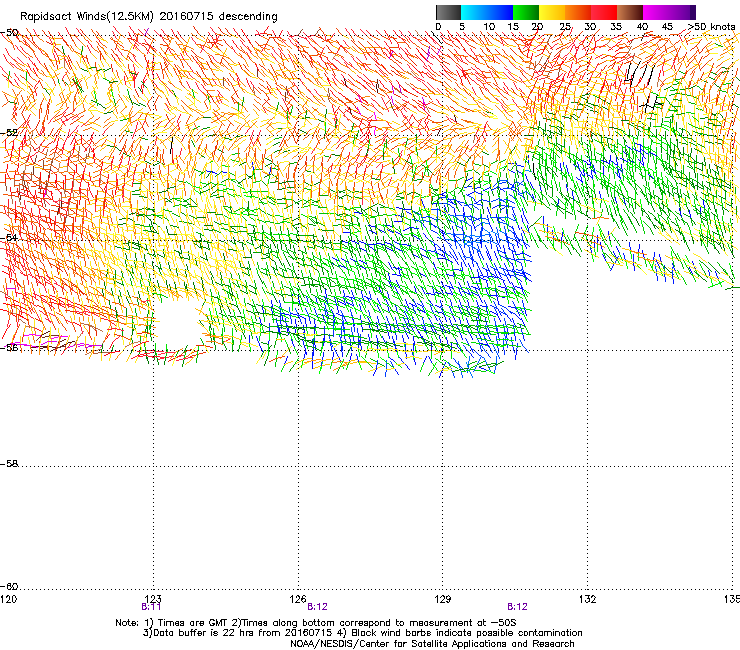The height and width of the screenshot is (650, 740).
Task: Click the 'Data buffer is 22 hrs' note line
Action: click(x=362, y=633)
